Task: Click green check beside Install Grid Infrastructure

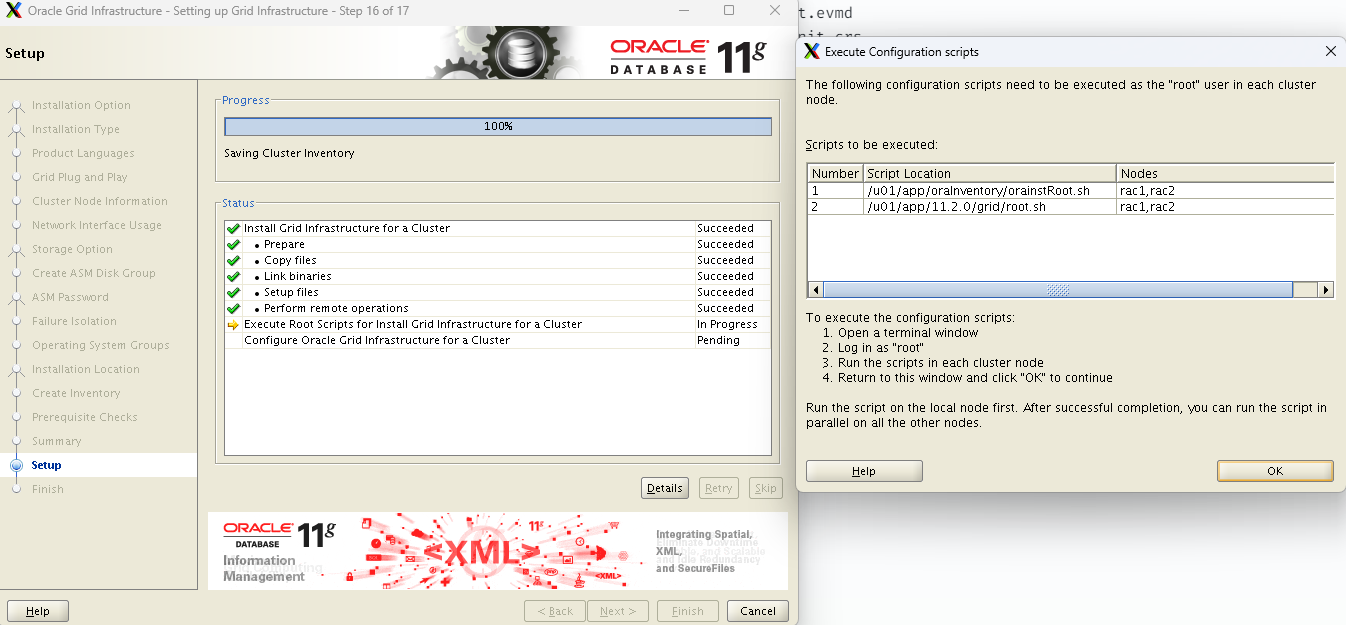Action: [x=233, y=228]
